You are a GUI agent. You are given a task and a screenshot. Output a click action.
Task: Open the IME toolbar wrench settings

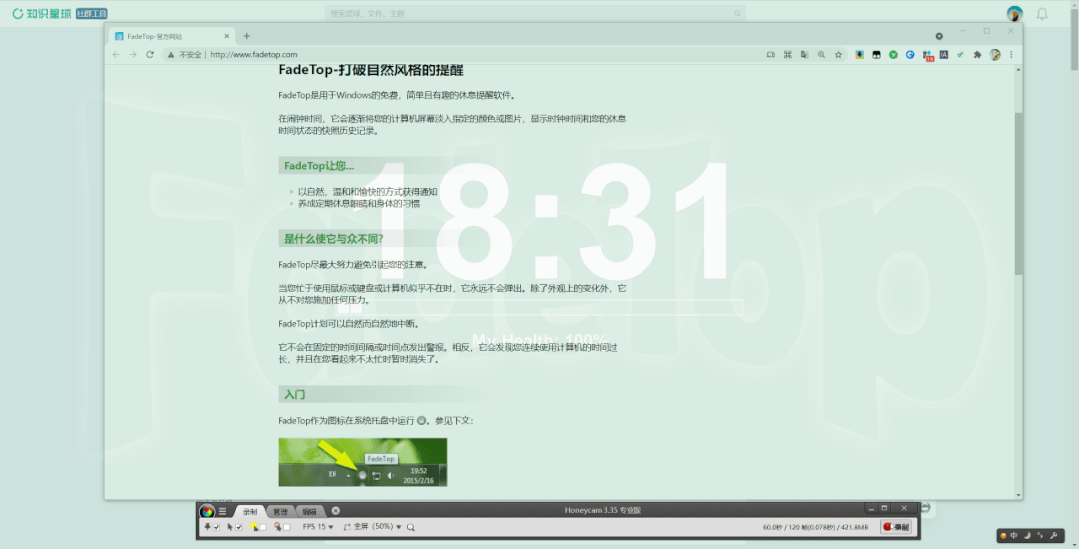point(1054,535)
